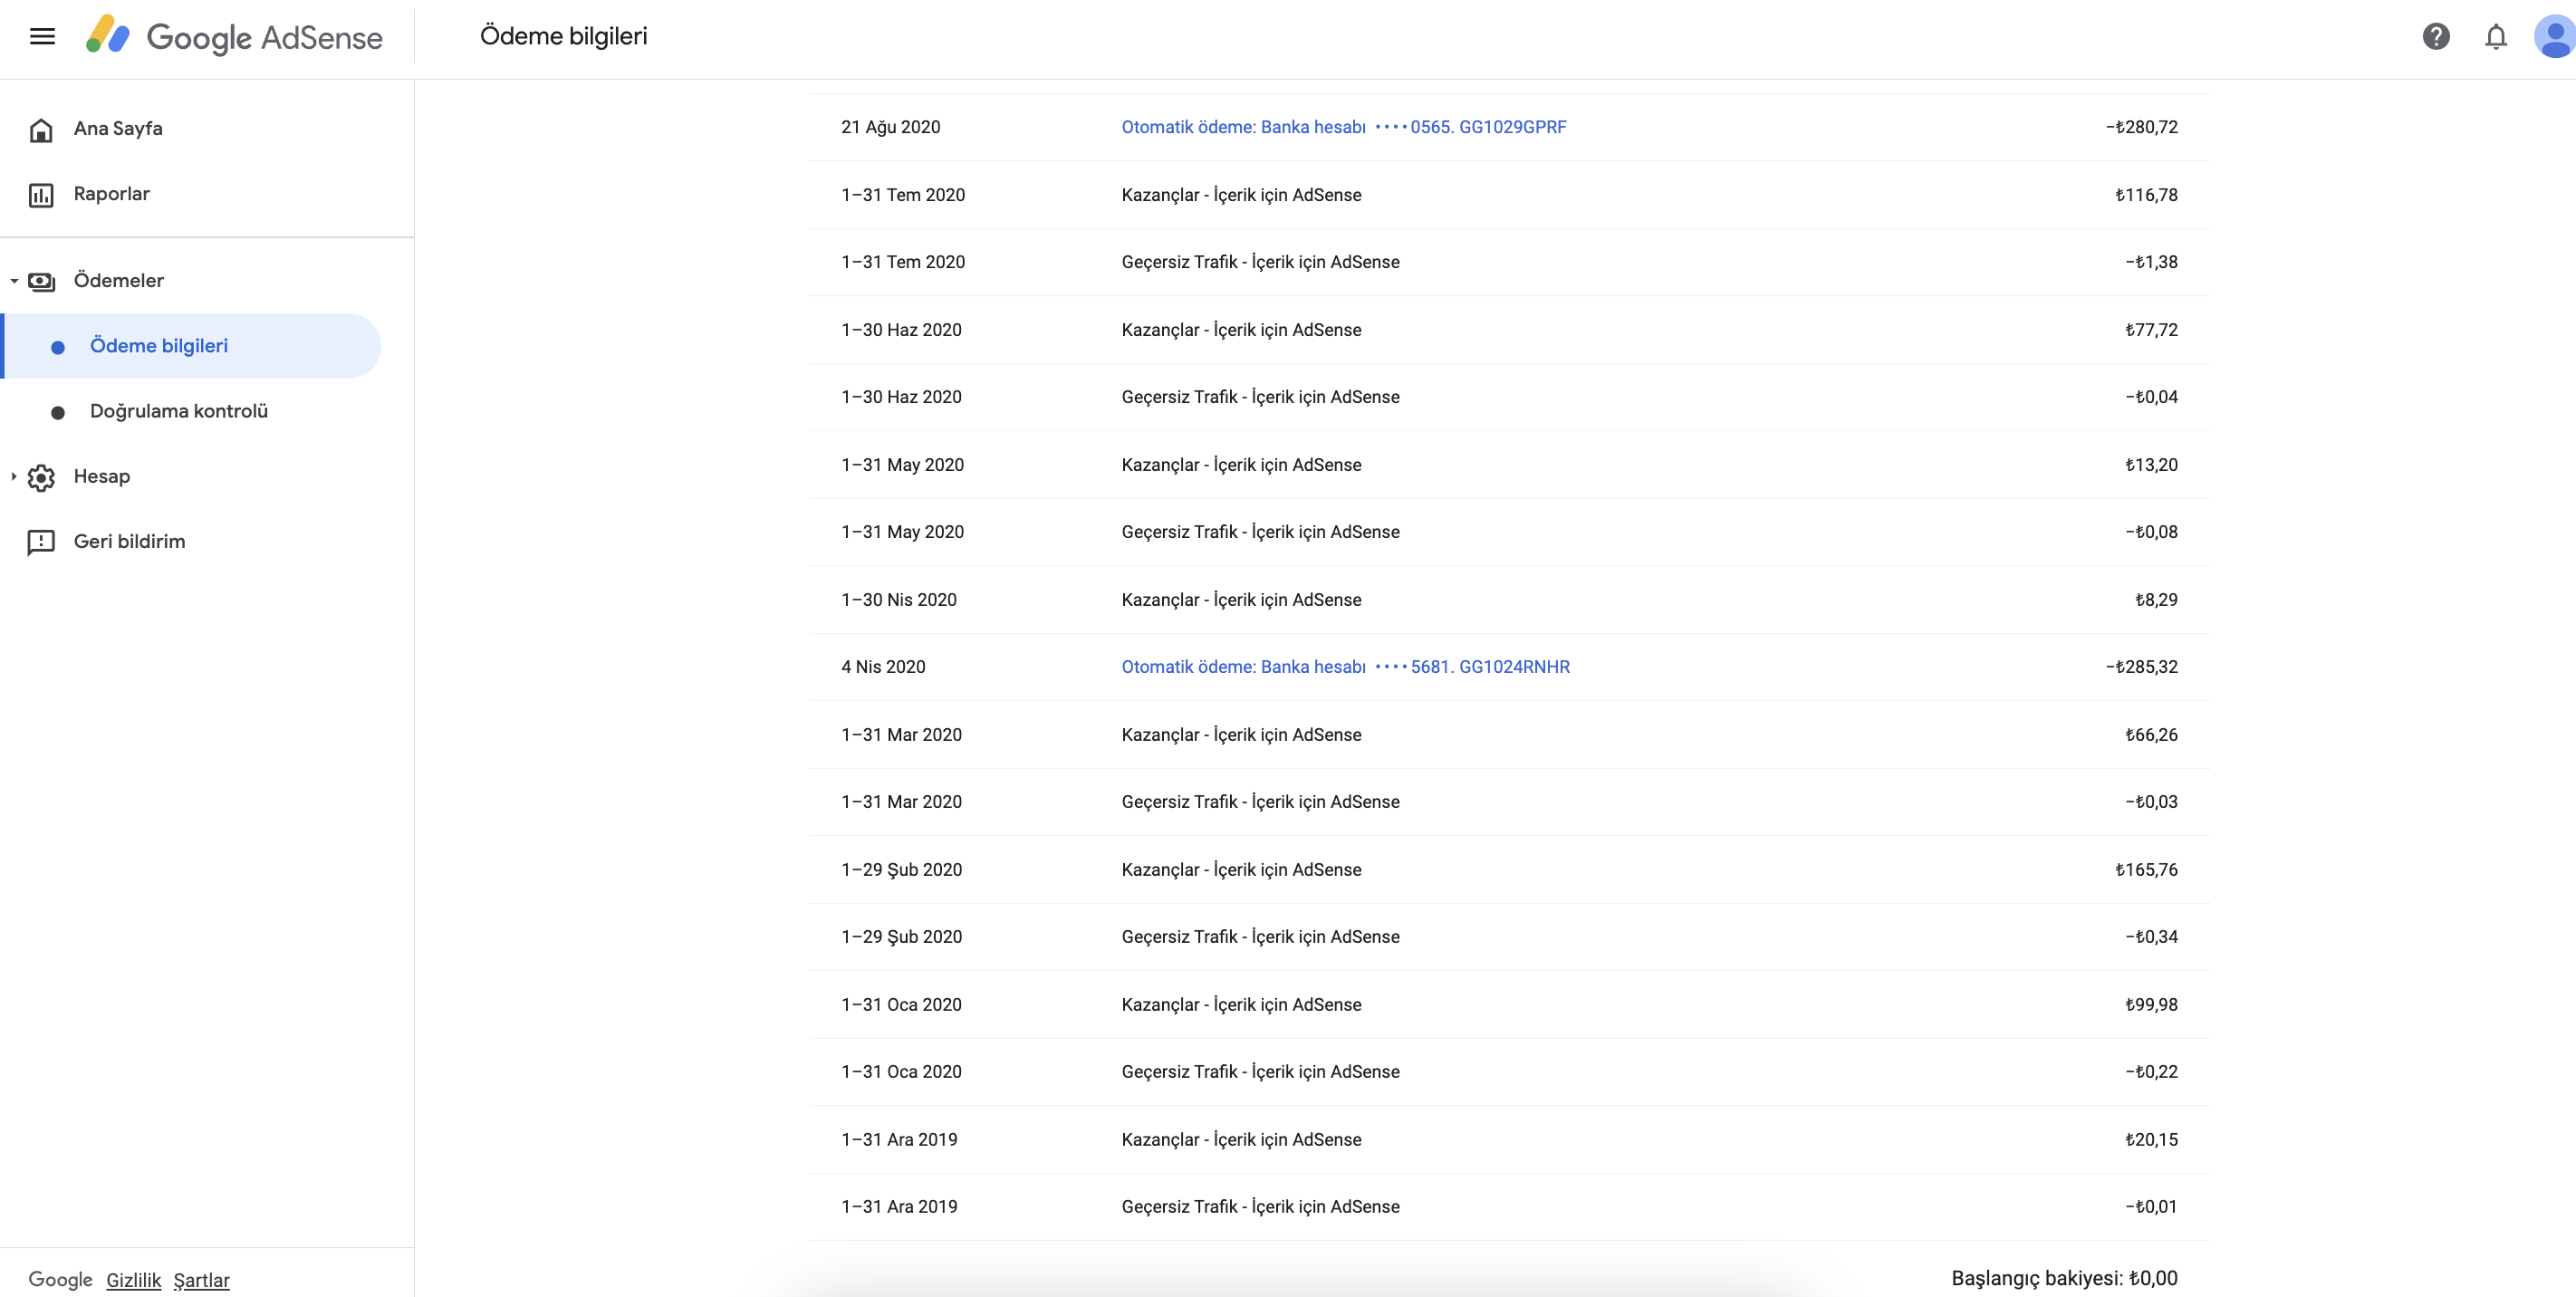This screenshot has height=1297, width=2576.
Task: Select Kazançlar row for Oca 2020
Action: pyautogui.click(x=1509, y=1005)
